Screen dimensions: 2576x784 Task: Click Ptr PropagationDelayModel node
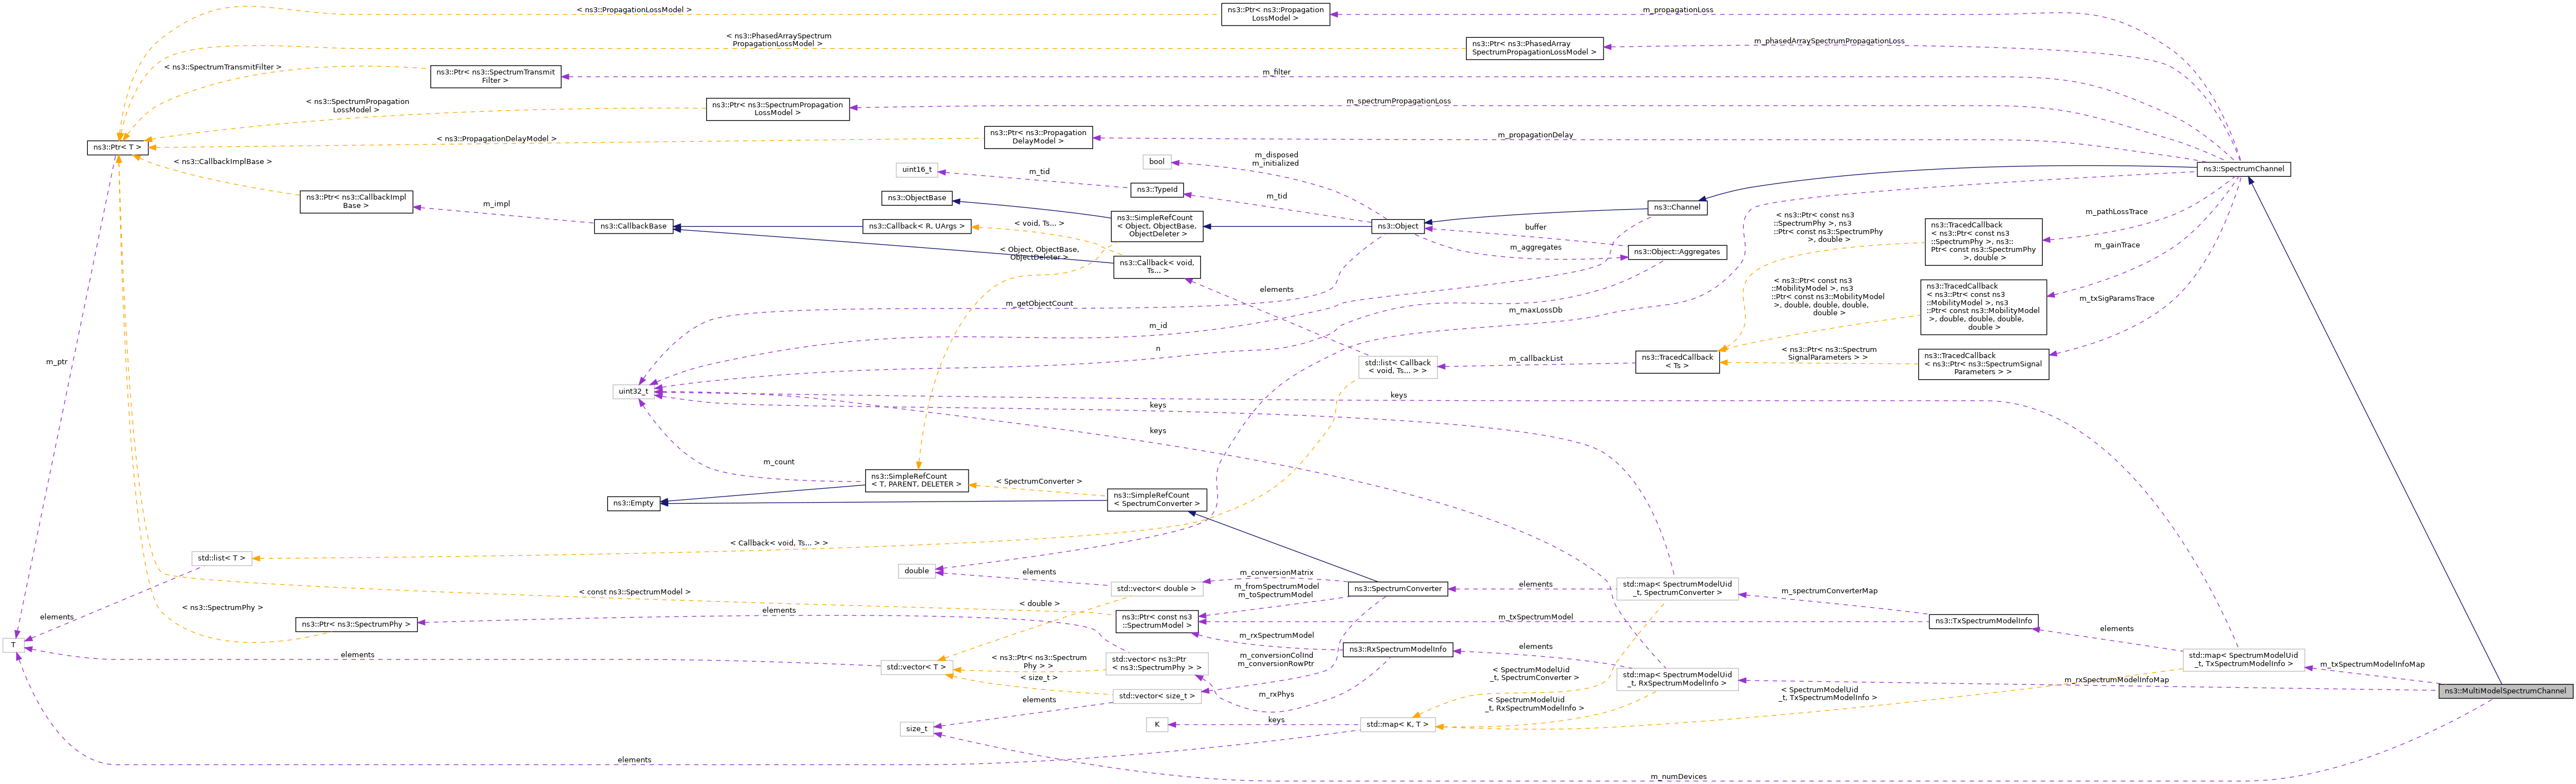1038,137
